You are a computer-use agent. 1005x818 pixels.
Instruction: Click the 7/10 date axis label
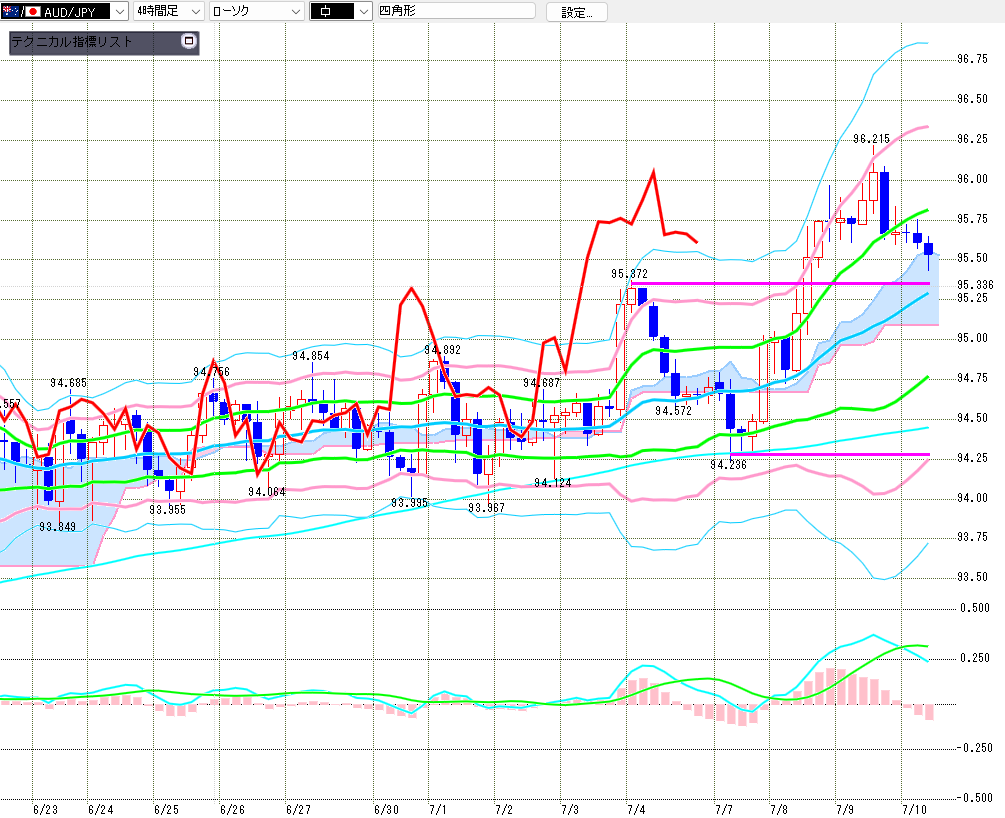point(914,810)
